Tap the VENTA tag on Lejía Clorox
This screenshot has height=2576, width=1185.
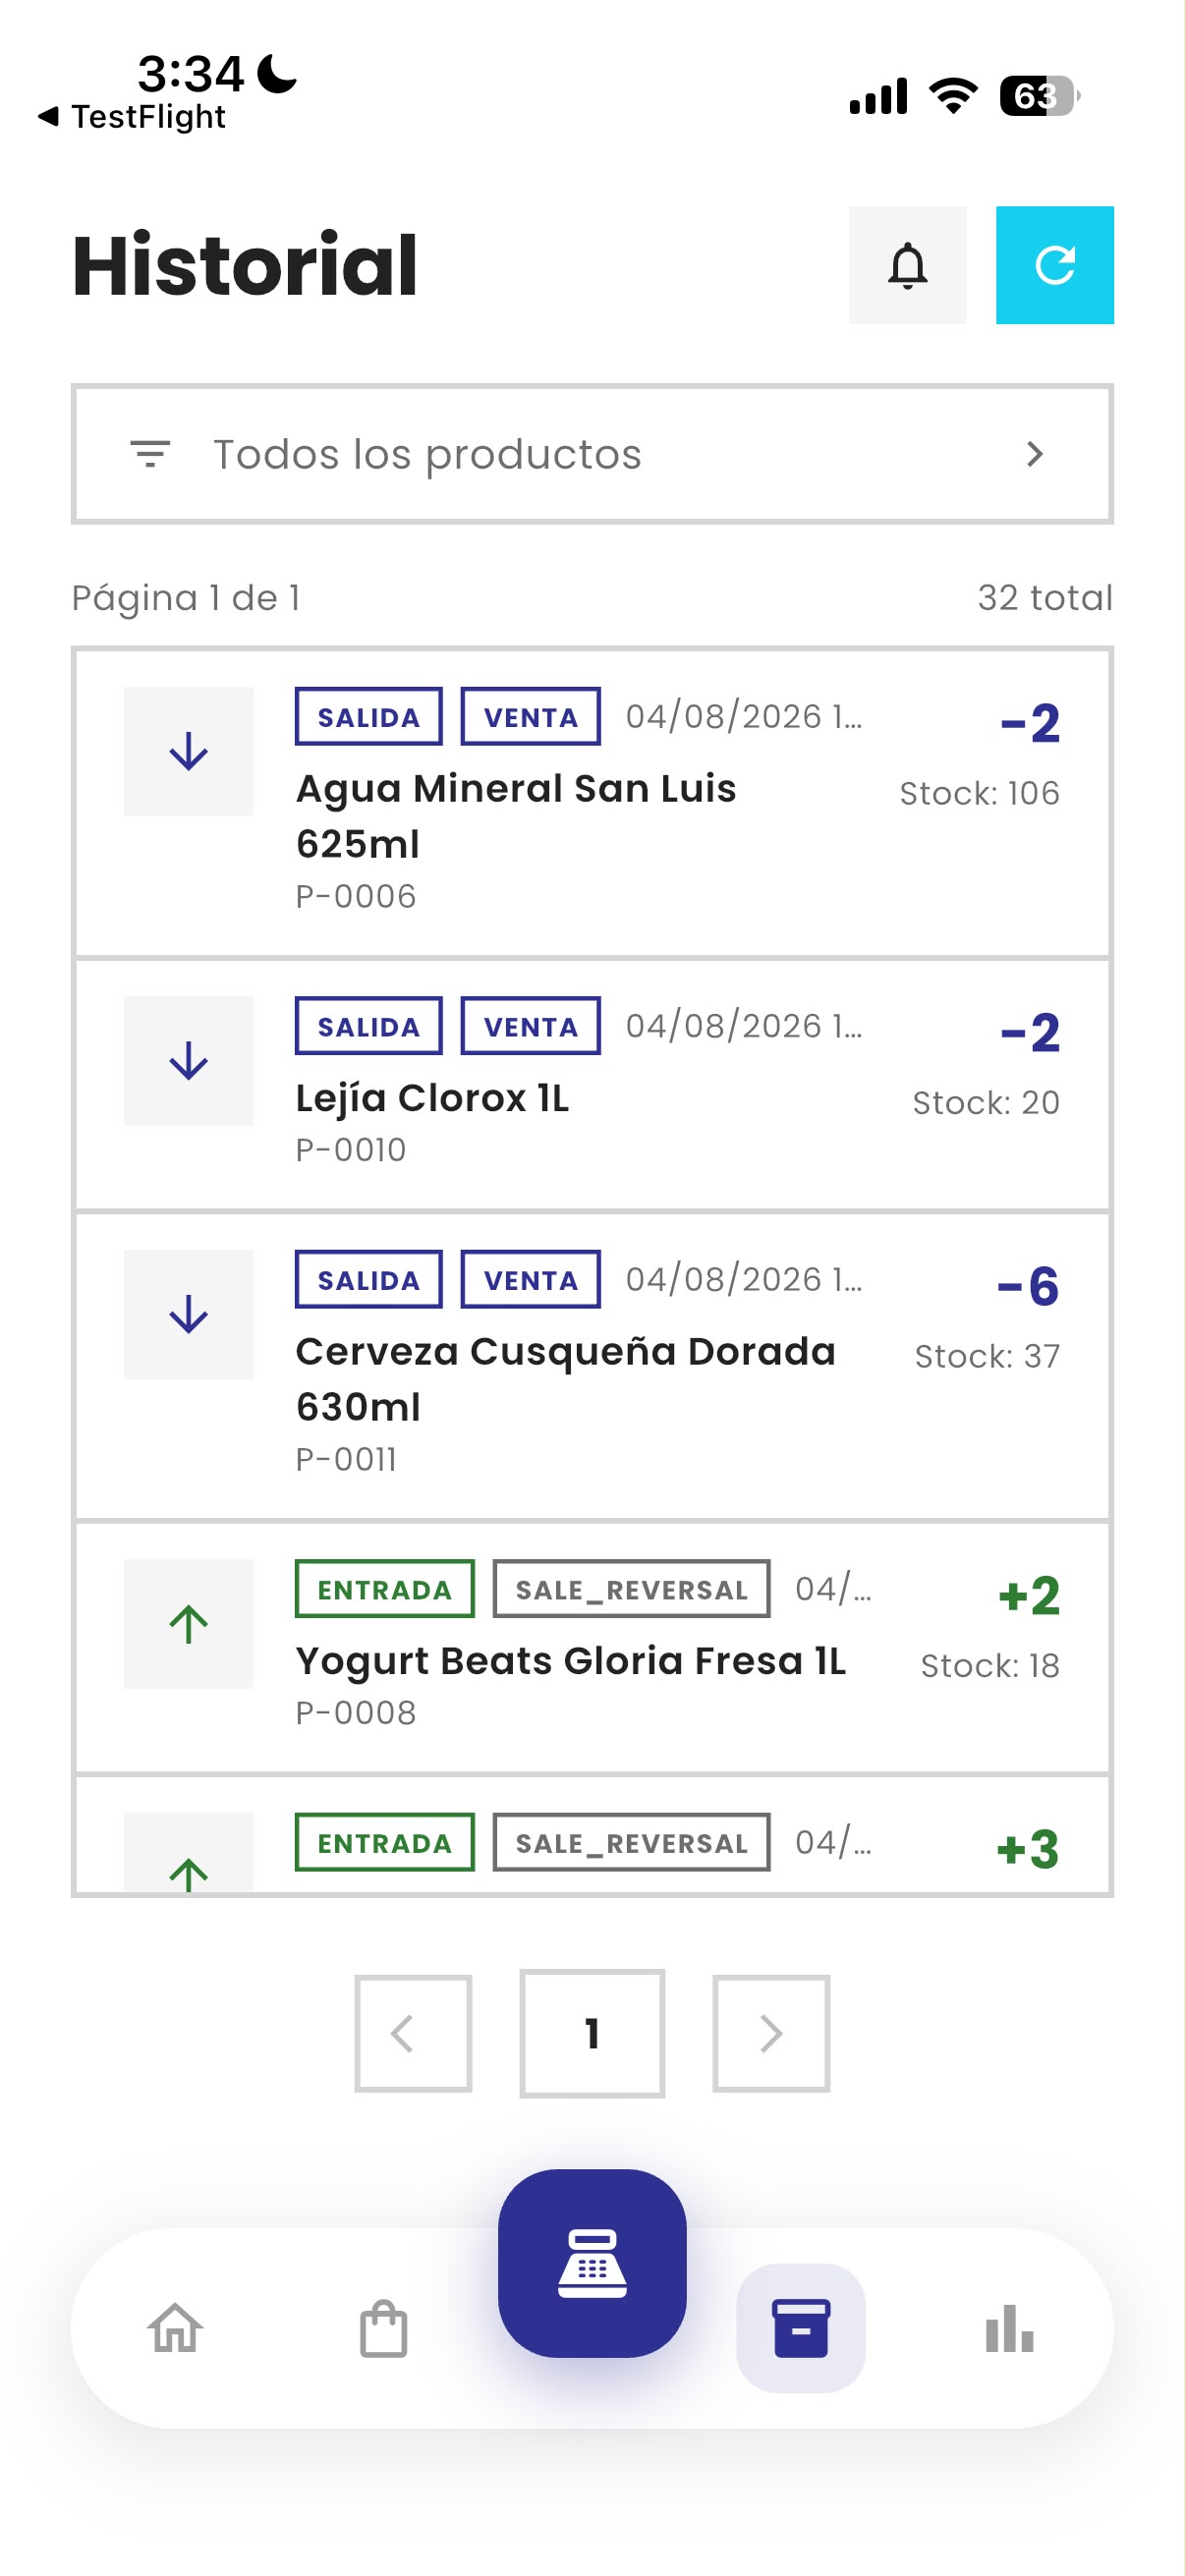(530, 1026)
